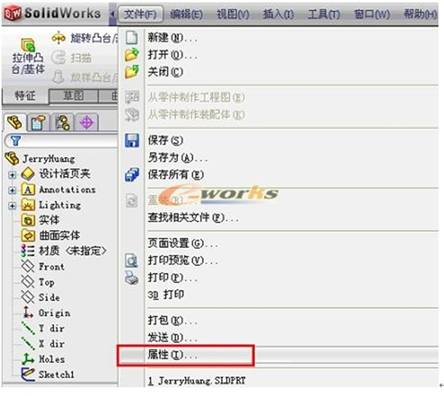Select the JerryHuang root part node
Screen dimensions: 444x396
(41, 159)
